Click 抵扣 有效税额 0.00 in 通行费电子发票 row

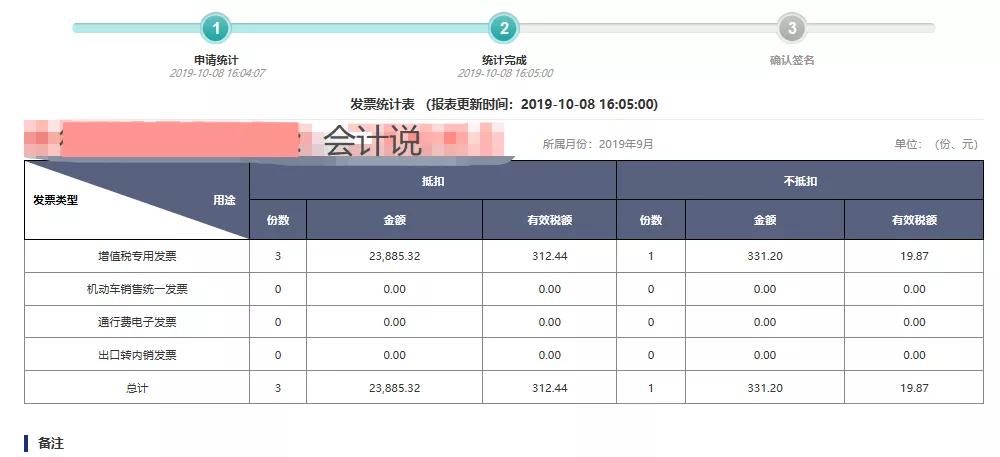click(550, 323)
